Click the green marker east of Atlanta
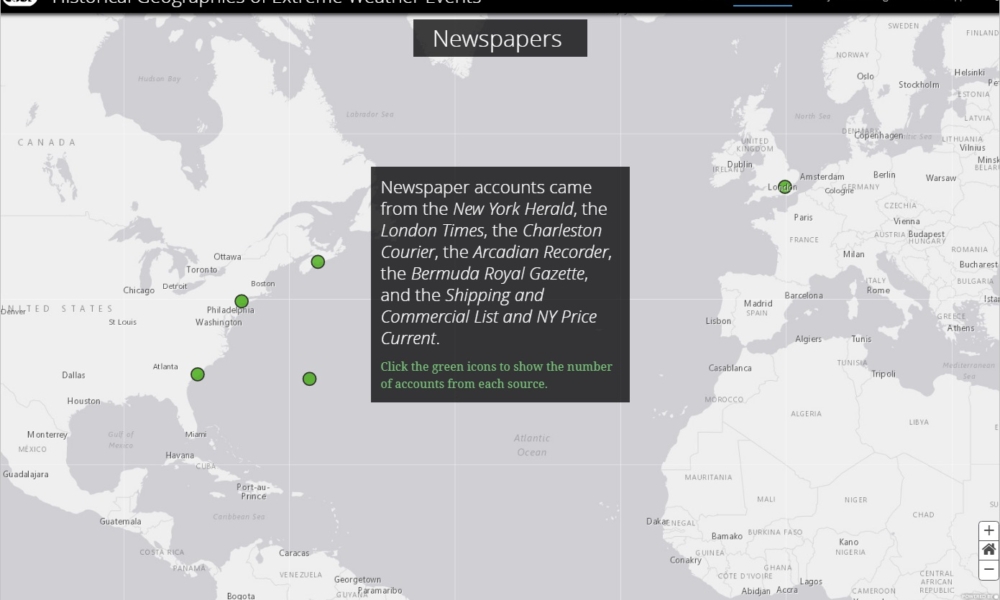The width and height of the screenshot is (1000, 600). [197, 374]
